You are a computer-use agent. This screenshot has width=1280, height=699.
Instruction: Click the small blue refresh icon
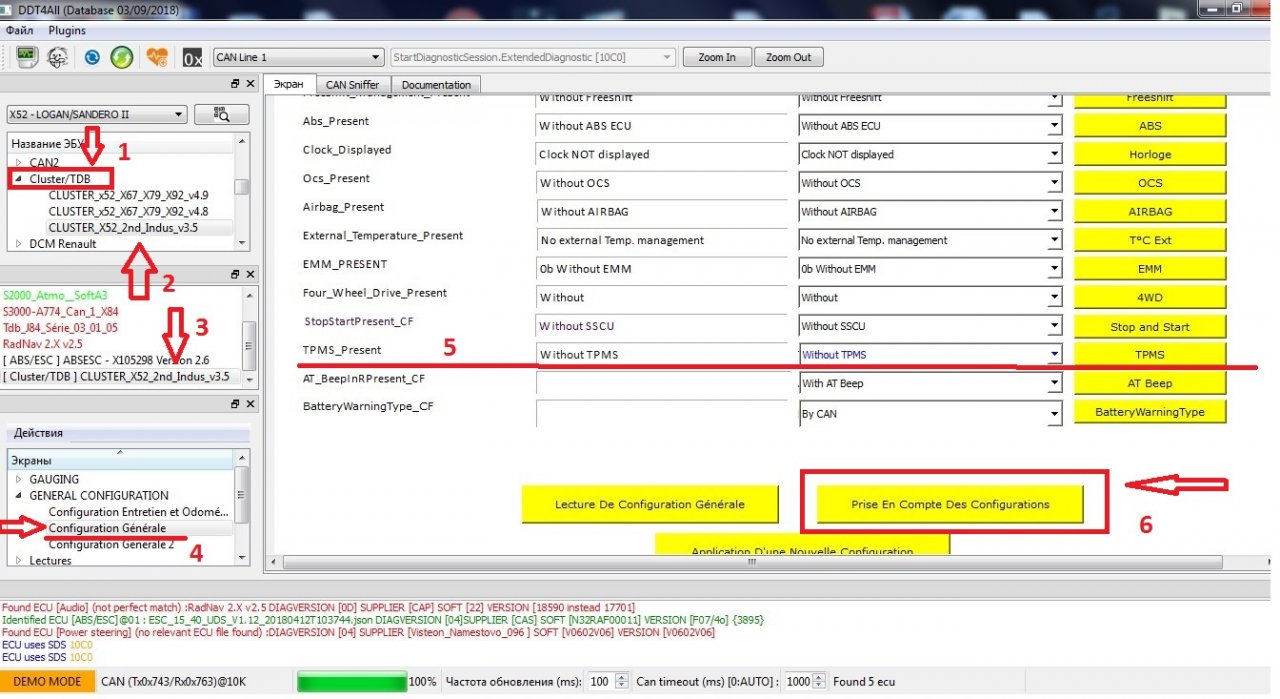coord(92,57)
